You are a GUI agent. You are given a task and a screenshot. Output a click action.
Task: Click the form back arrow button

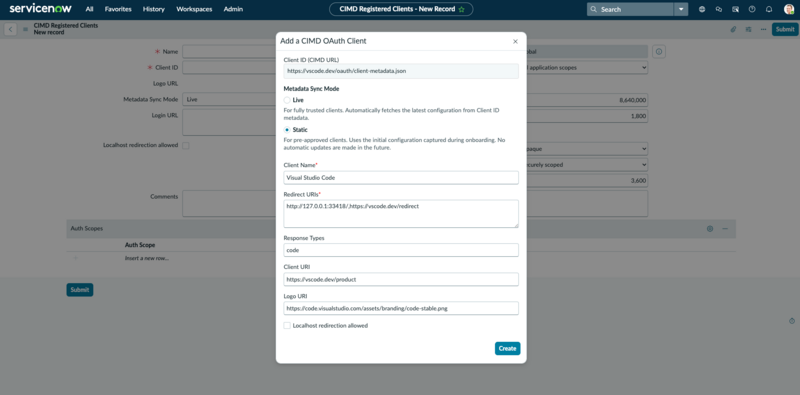click(x=10, y=29)
